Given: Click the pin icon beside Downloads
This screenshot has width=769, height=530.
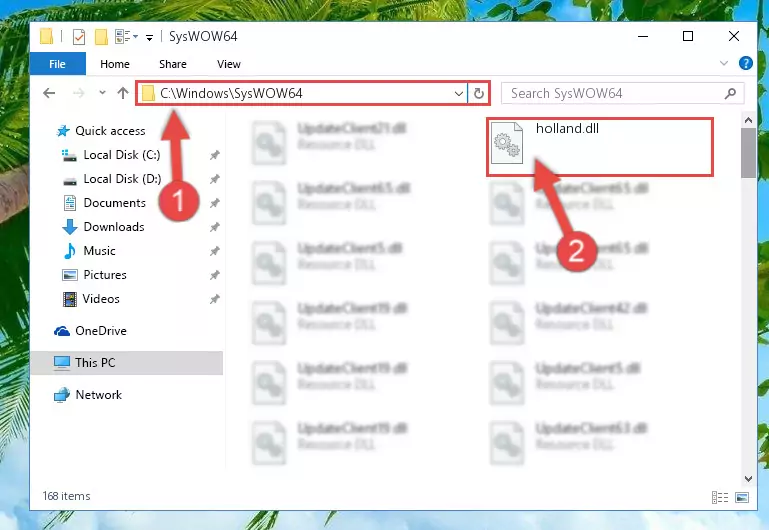Looking at the screenshot, I should click(x=214, y=227).
